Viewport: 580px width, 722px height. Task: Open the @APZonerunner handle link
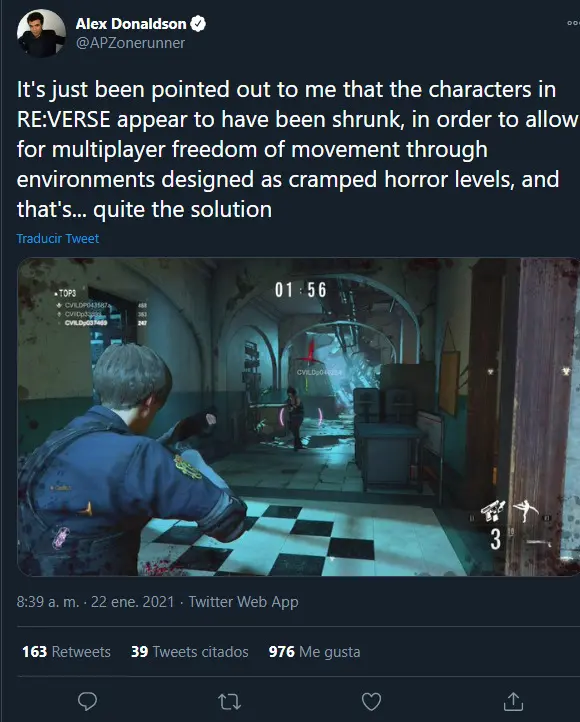tap(130, 43)
